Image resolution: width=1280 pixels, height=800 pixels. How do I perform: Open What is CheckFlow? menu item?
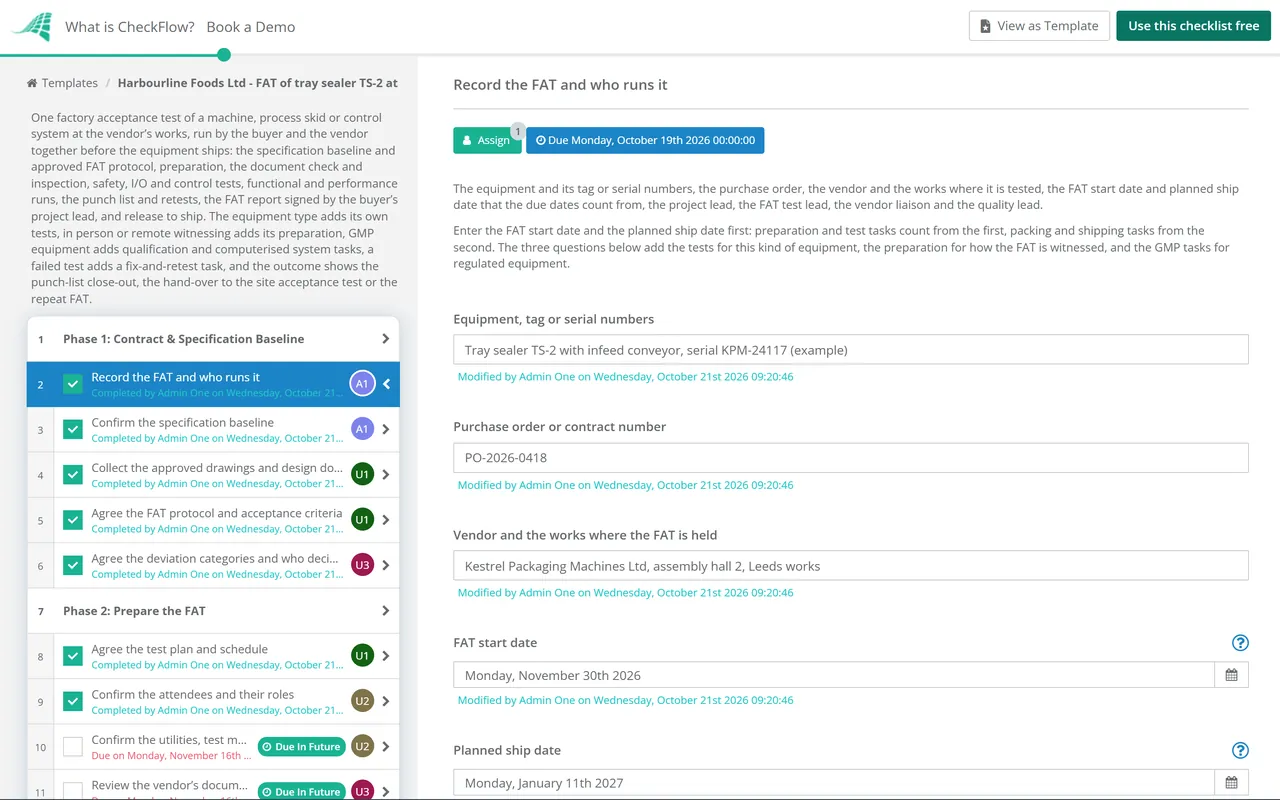(x=130, y=27)
